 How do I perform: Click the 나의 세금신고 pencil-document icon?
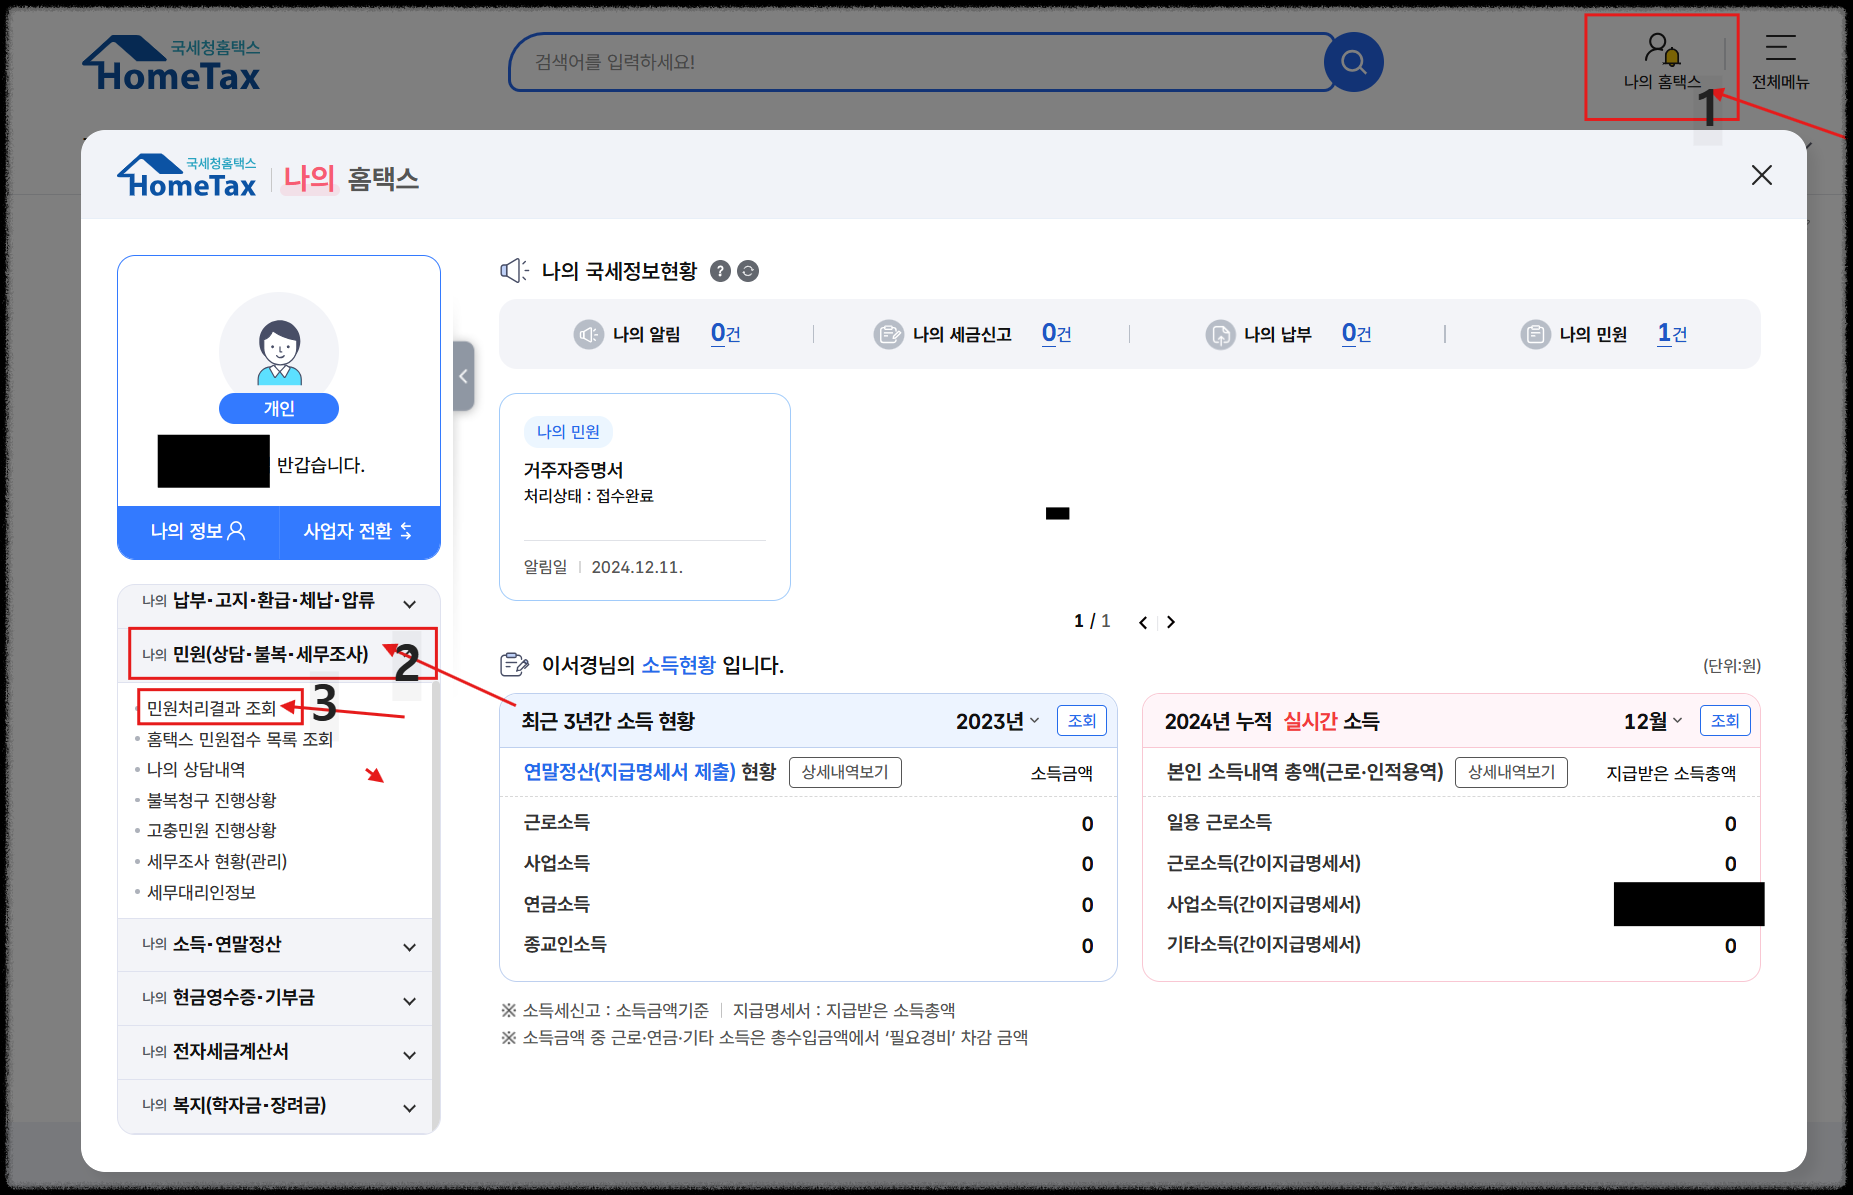[x=889, y=334]
